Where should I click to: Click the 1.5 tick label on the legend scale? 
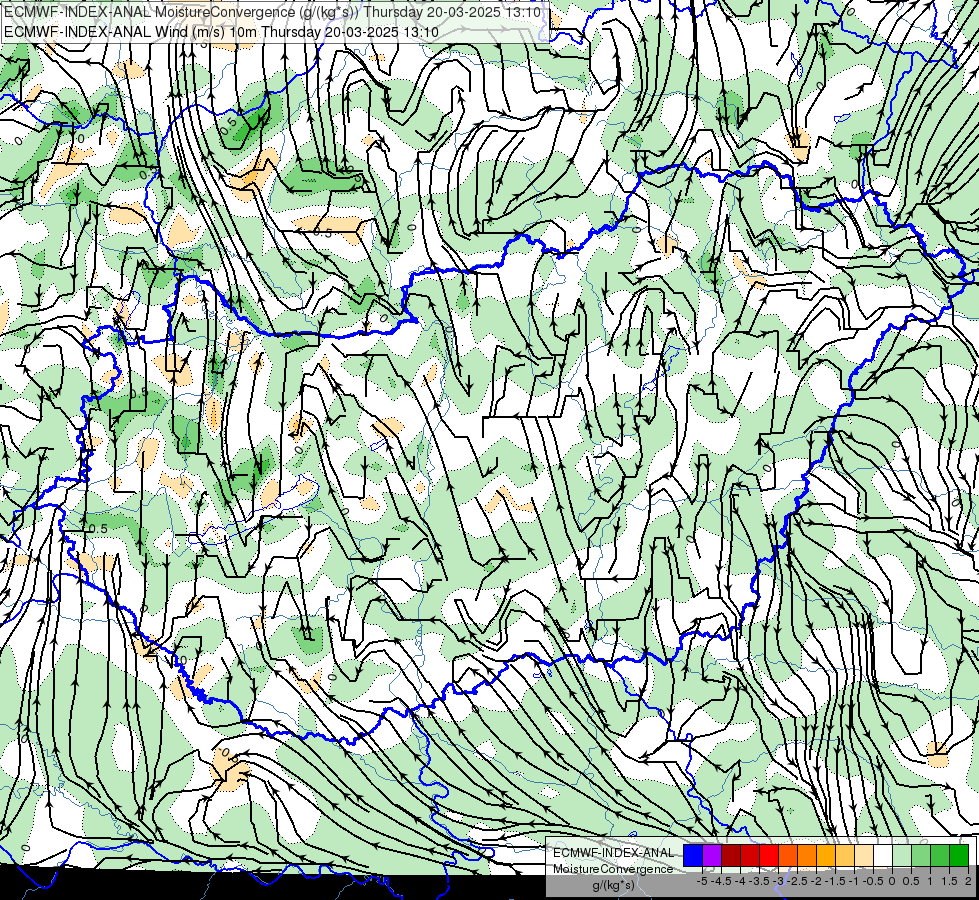[x=949, y=881]
